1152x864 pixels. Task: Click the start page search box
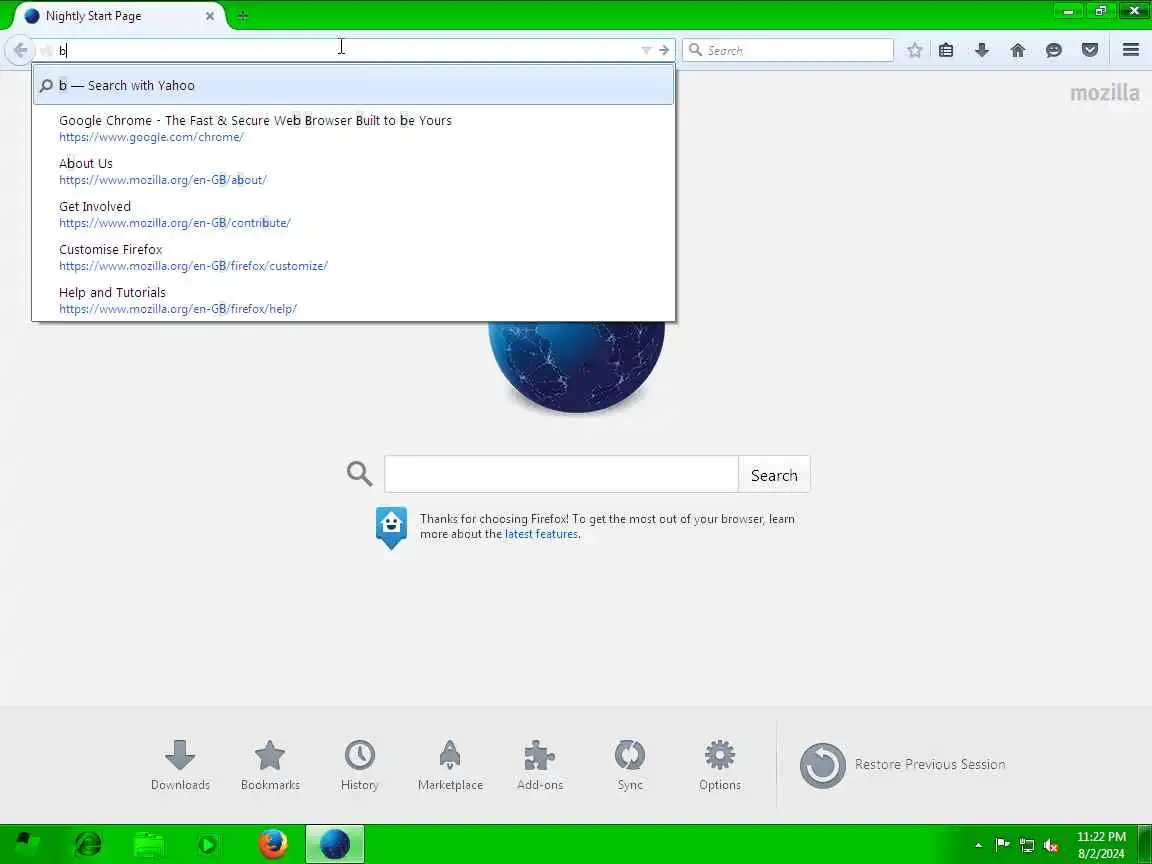[561, 475]
